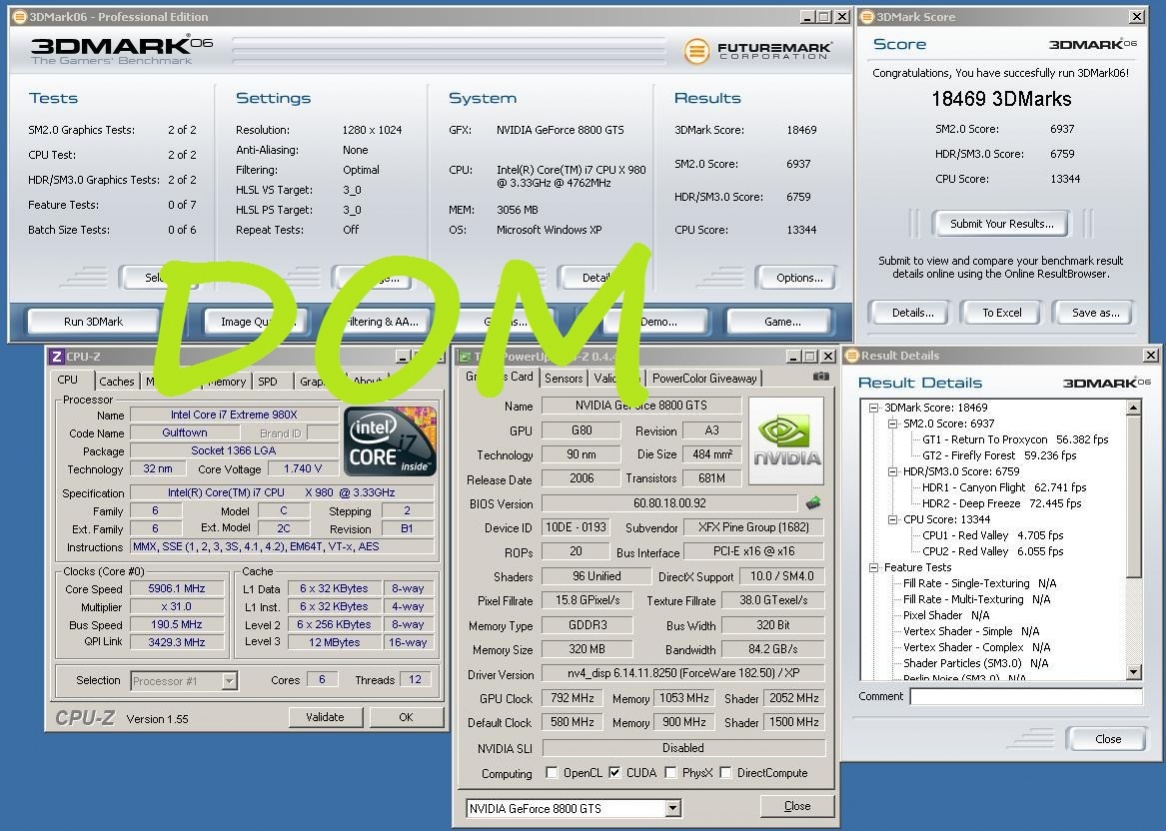Click the Result Details window title icon
Image resolution: width=1166 pixels, height=831 pixels.
(x=851, y=355)
